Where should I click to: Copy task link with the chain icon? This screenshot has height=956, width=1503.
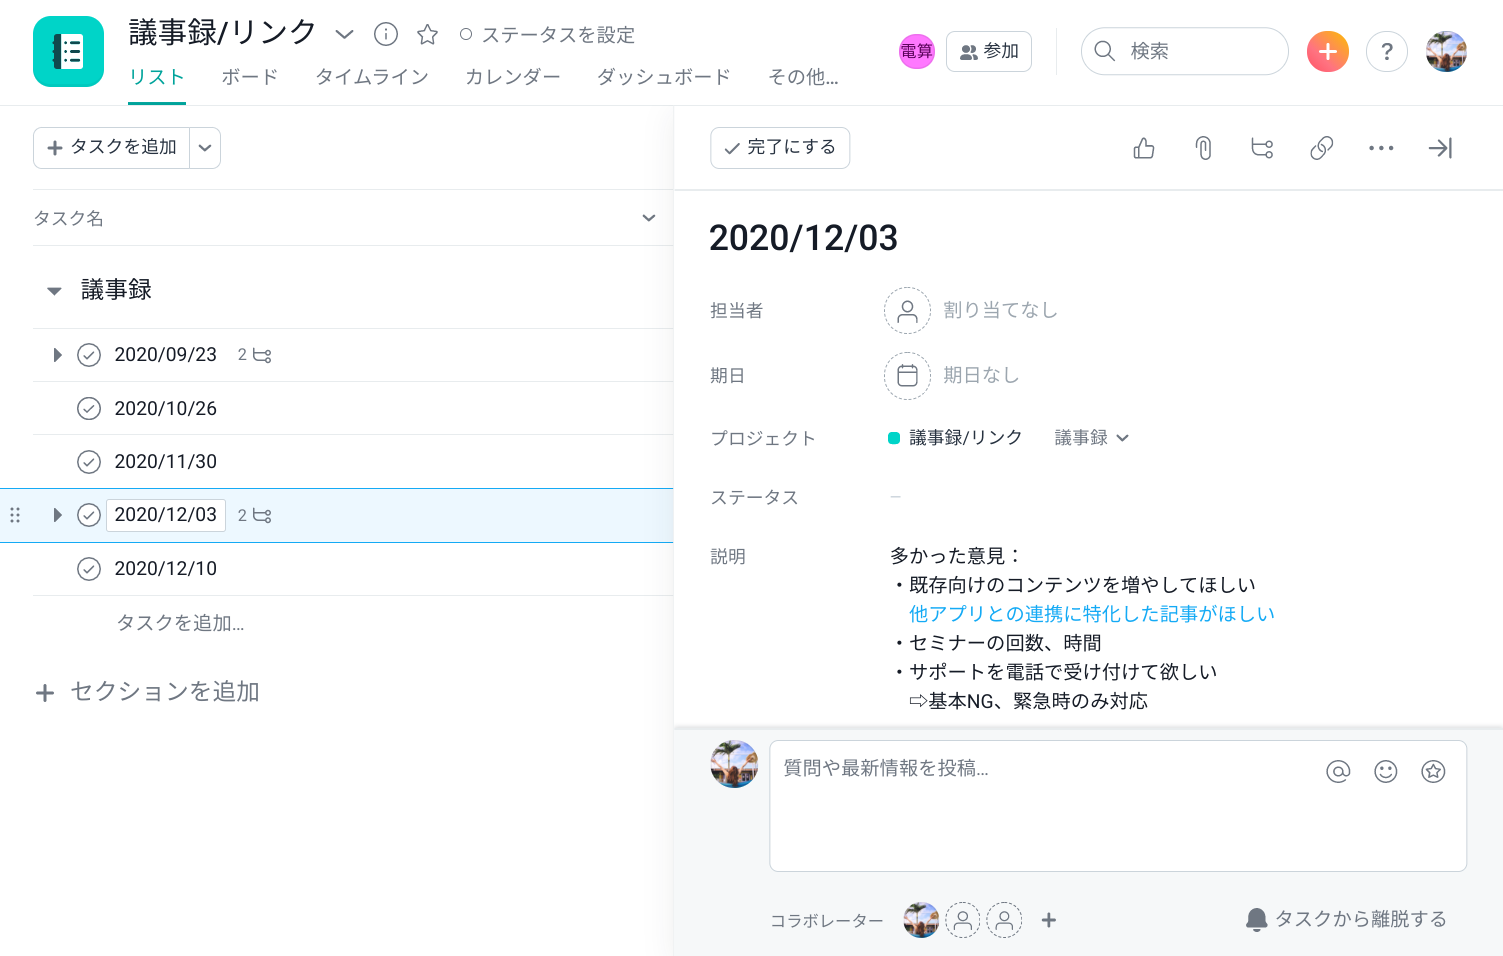click(x=1321, y=148)
